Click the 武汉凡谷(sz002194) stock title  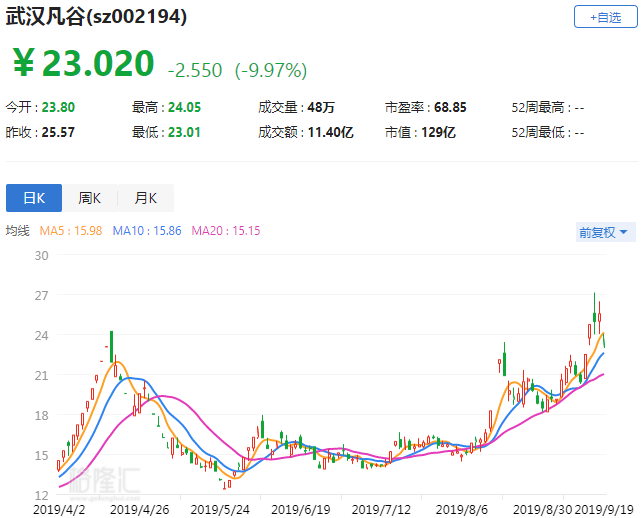coord(96,18)
